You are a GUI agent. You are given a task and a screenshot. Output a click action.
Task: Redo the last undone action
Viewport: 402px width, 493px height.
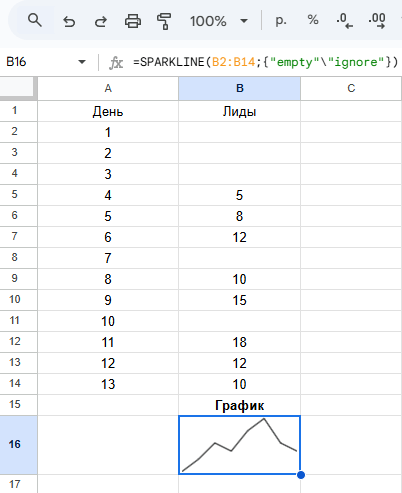pos(101,22)
